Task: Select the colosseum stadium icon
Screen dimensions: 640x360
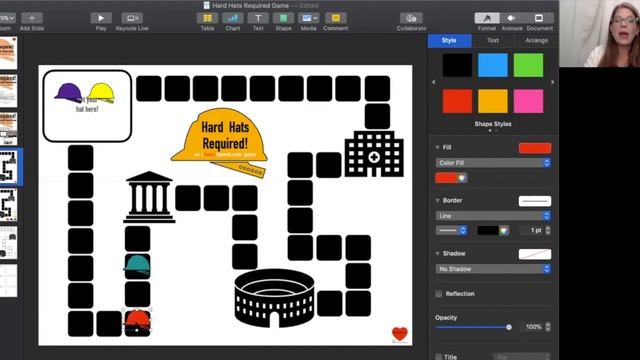Action: coord(274,298)
